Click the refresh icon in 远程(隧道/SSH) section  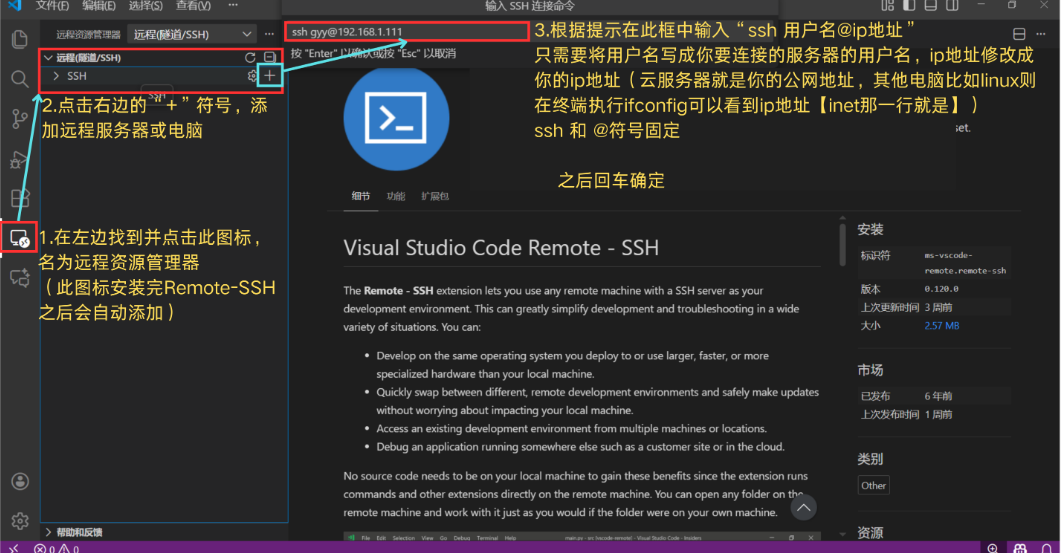tap(250, 58)
